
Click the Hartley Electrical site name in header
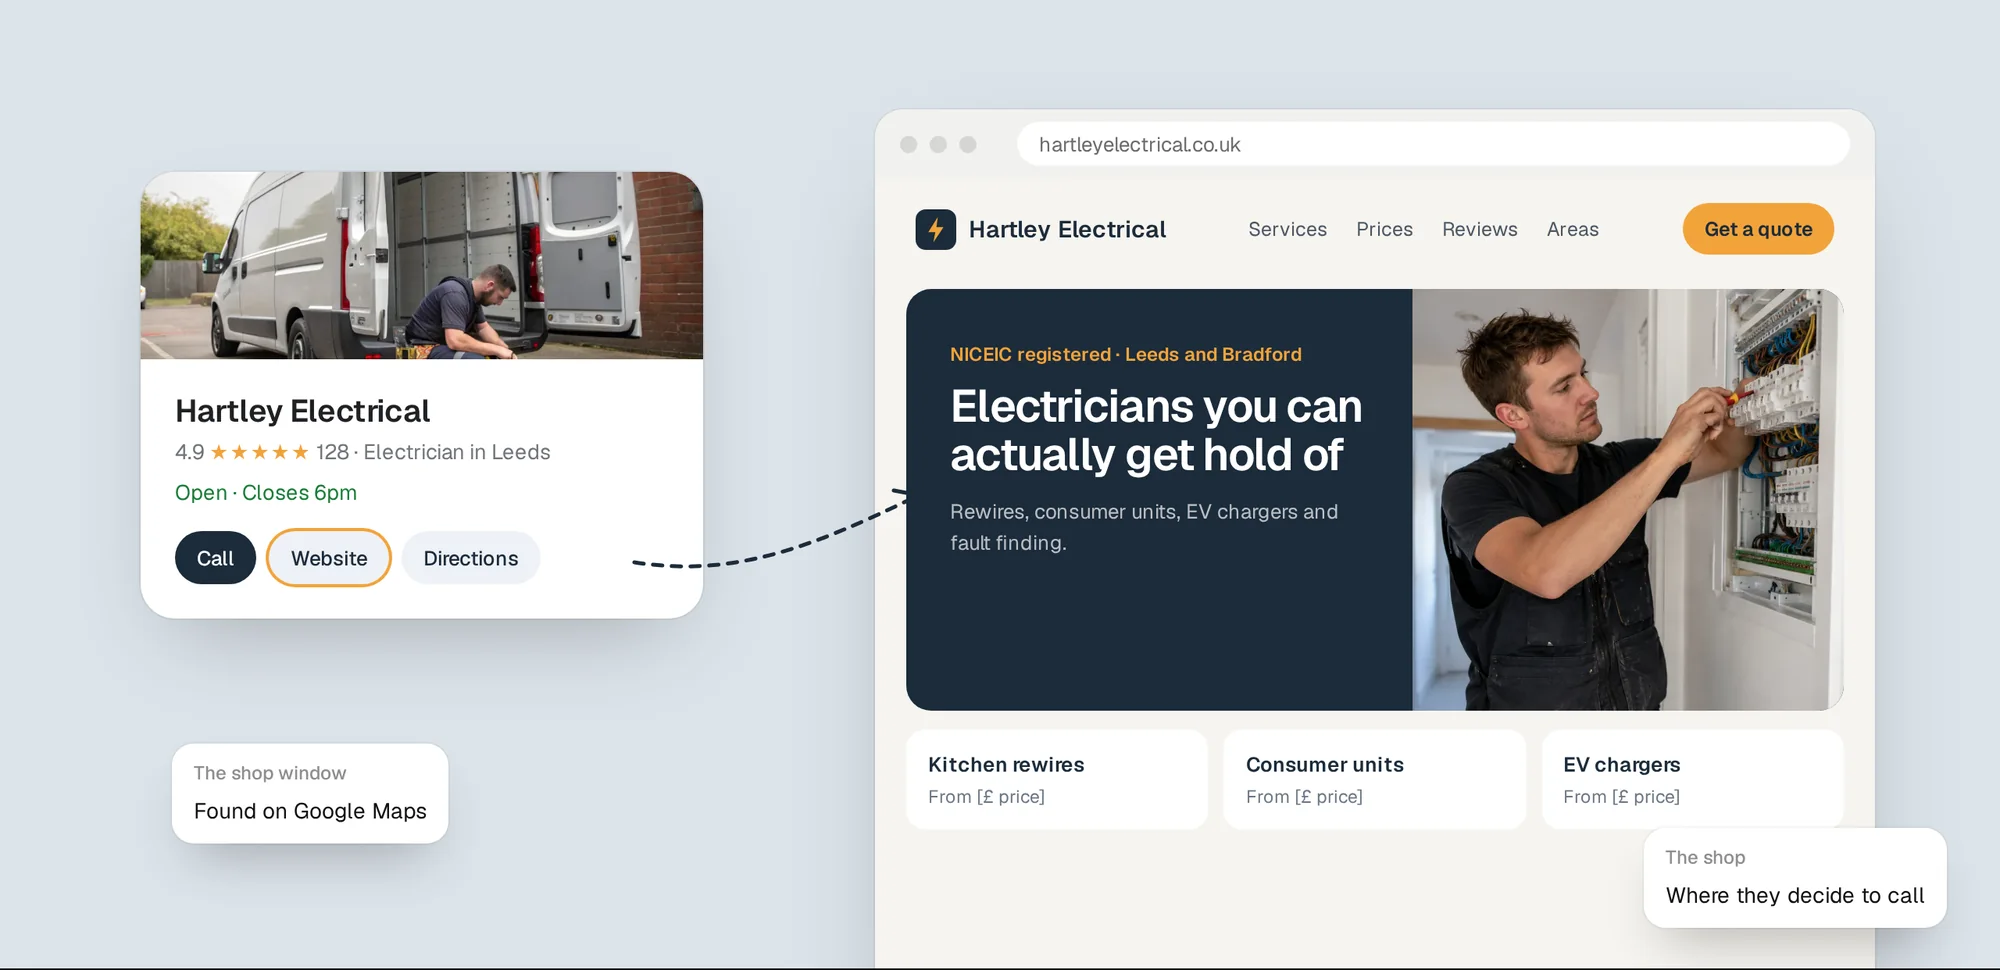[x=1067, y=229]
